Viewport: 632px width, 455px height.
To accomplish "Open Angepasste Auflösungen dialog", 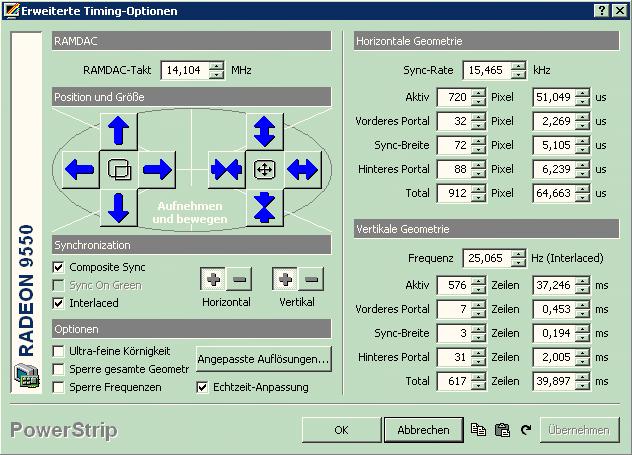I will tap(263, 358).
